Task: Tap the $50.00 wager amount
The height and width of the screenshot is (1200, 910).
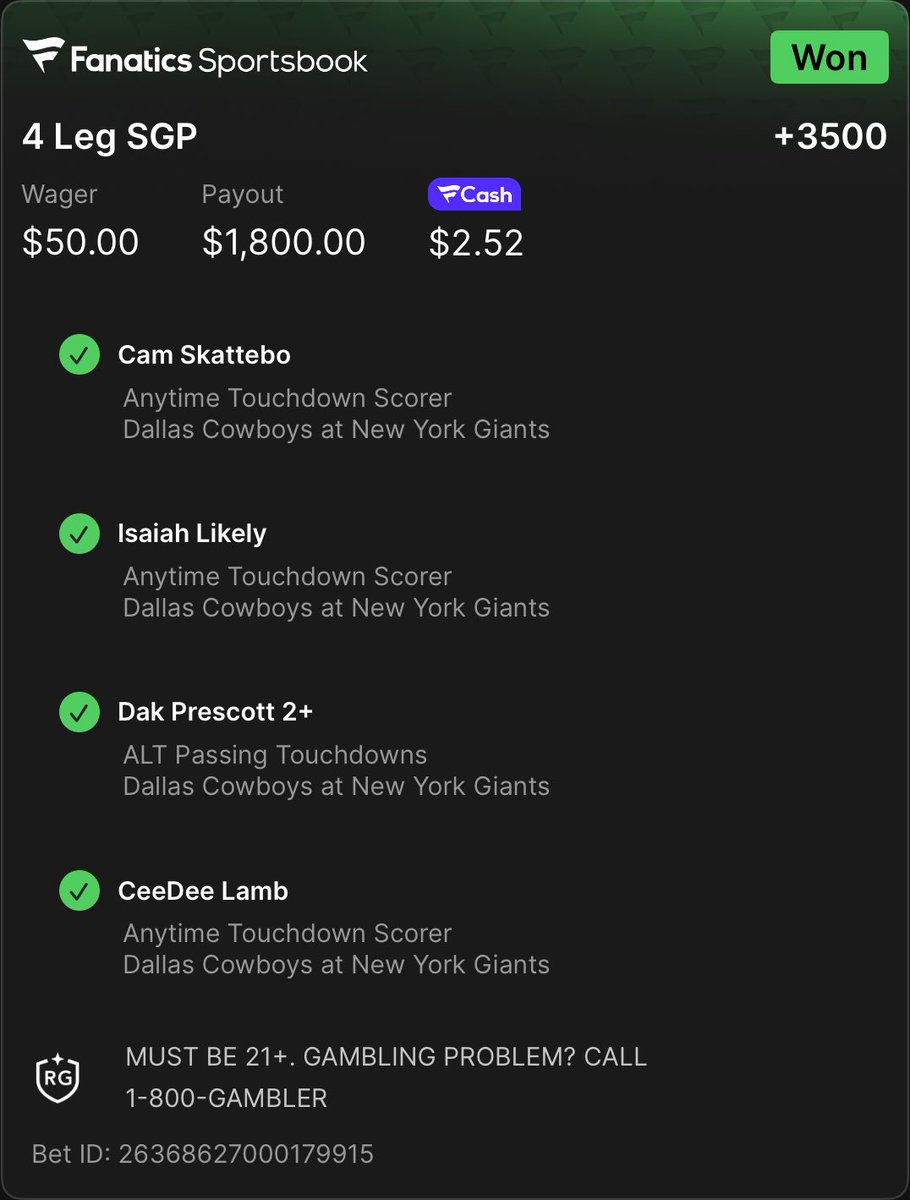Action: (80, 242)
